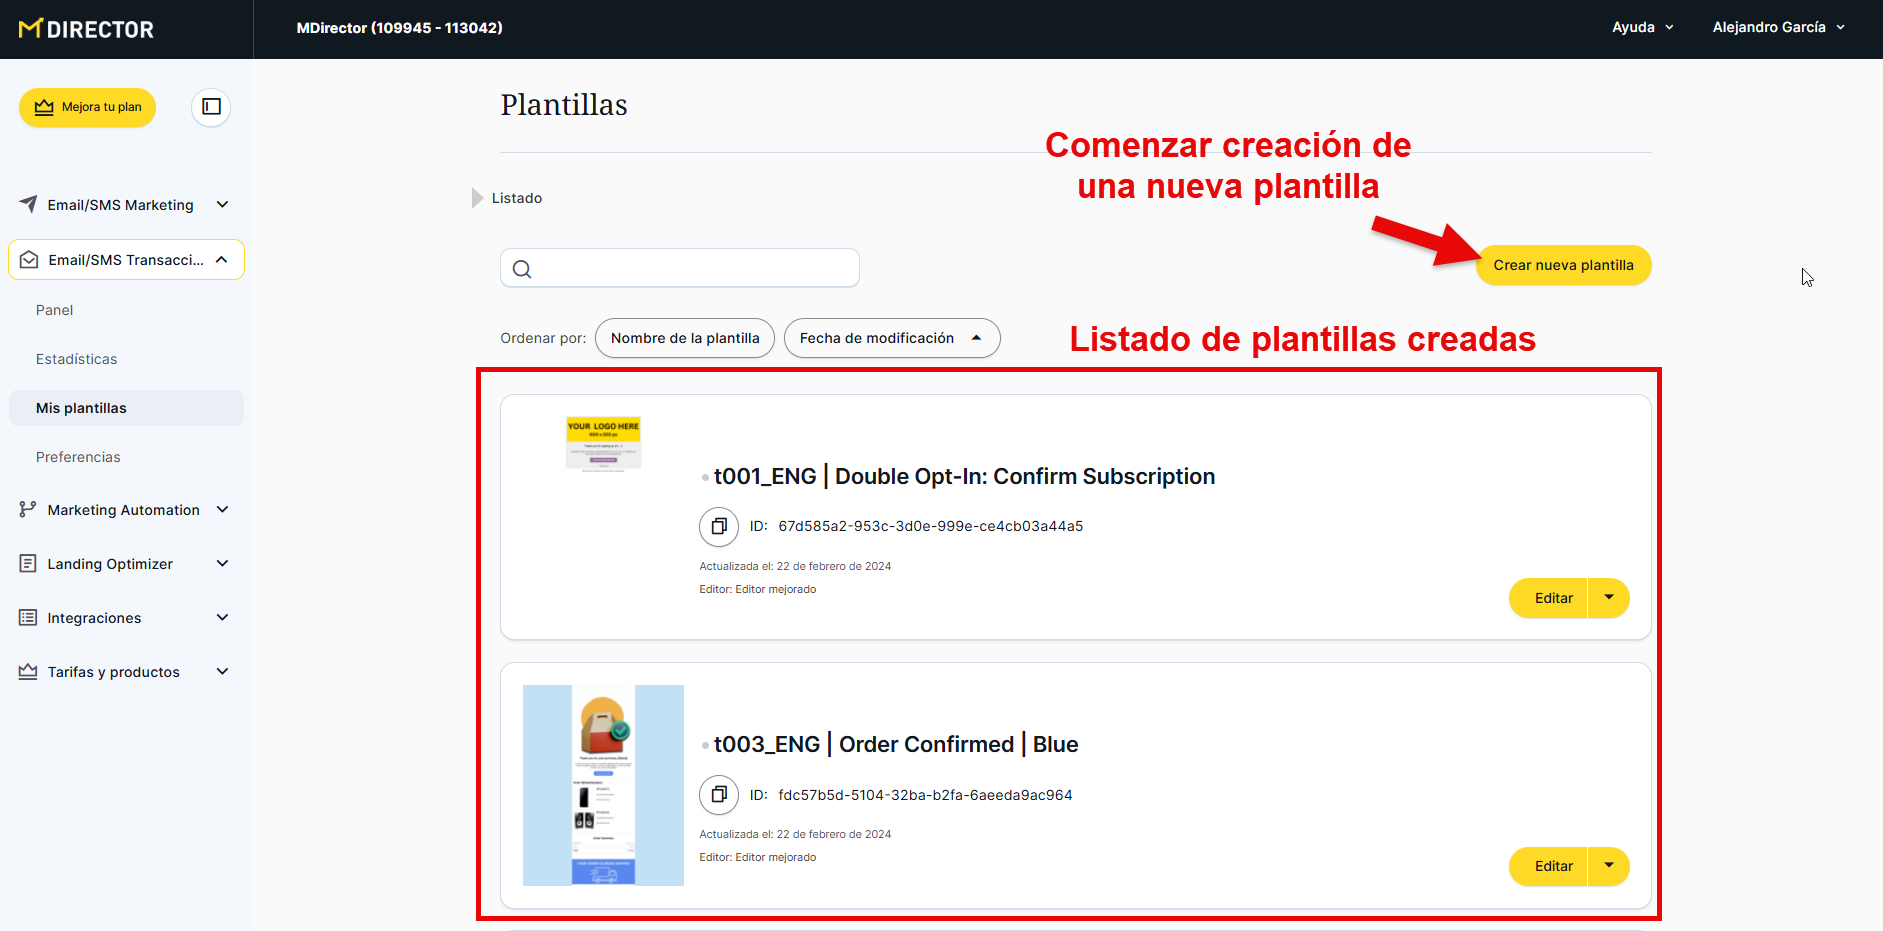This screenshot has height=931, width=1883.
Task: Expand the Email/SMS Marketing menu
Action: pyautogui.click(x=222, y=205)
